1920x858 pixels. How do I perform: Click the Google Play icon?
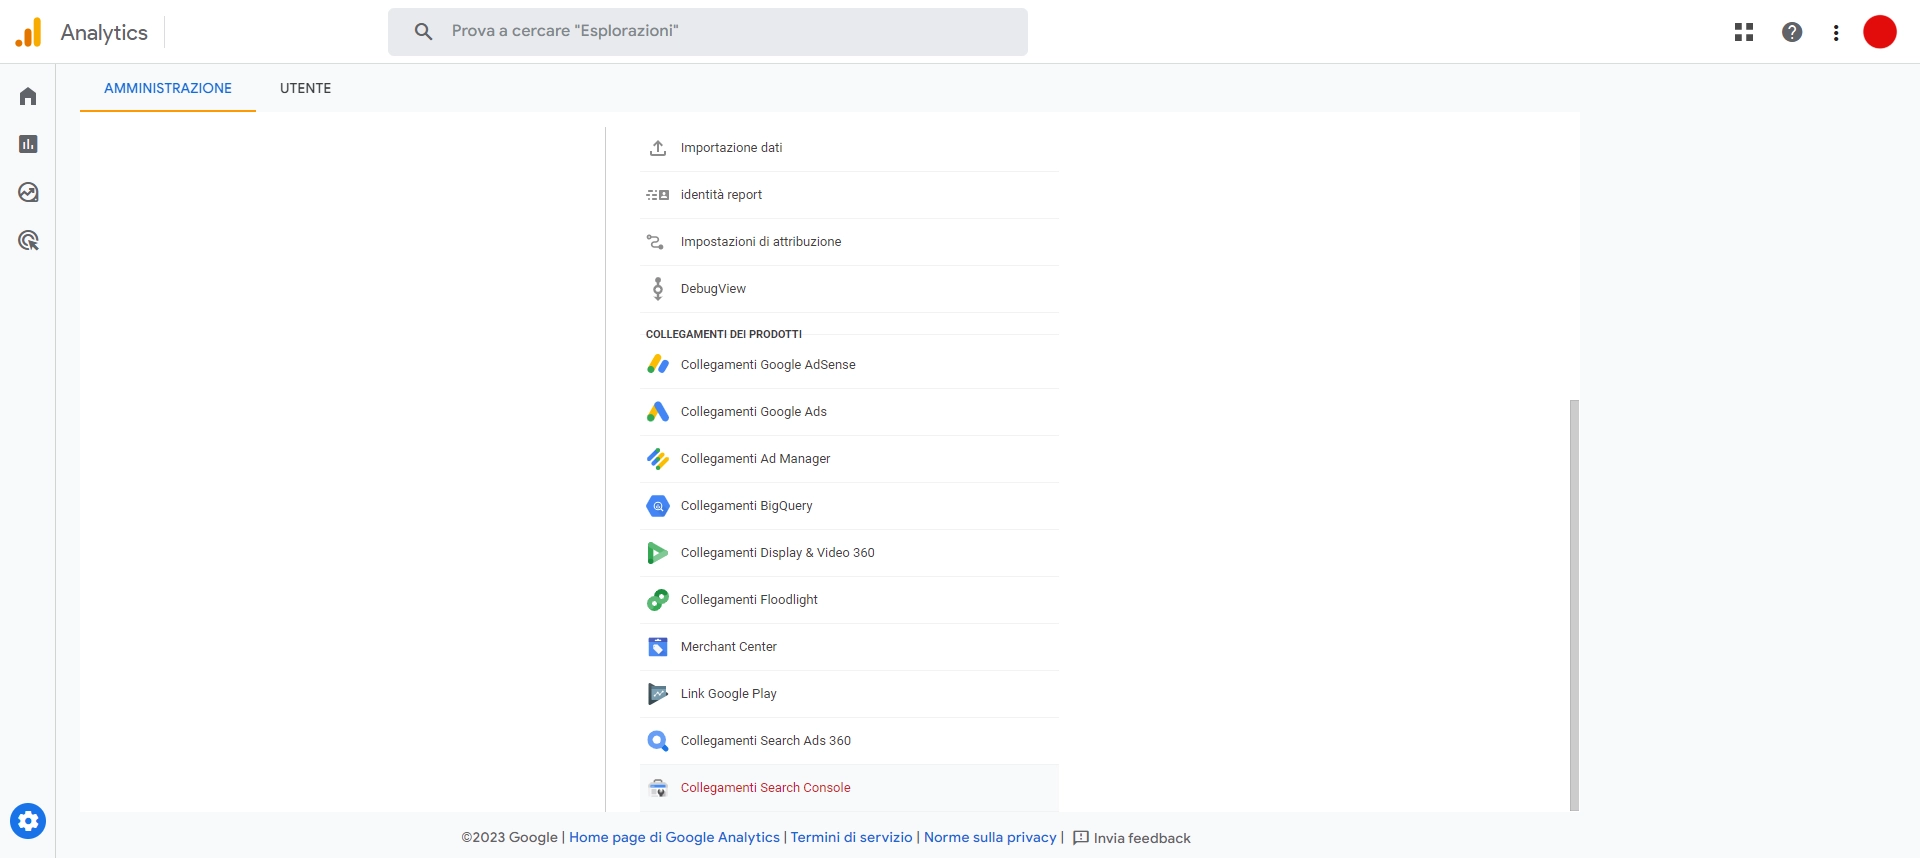click(658, 694)
